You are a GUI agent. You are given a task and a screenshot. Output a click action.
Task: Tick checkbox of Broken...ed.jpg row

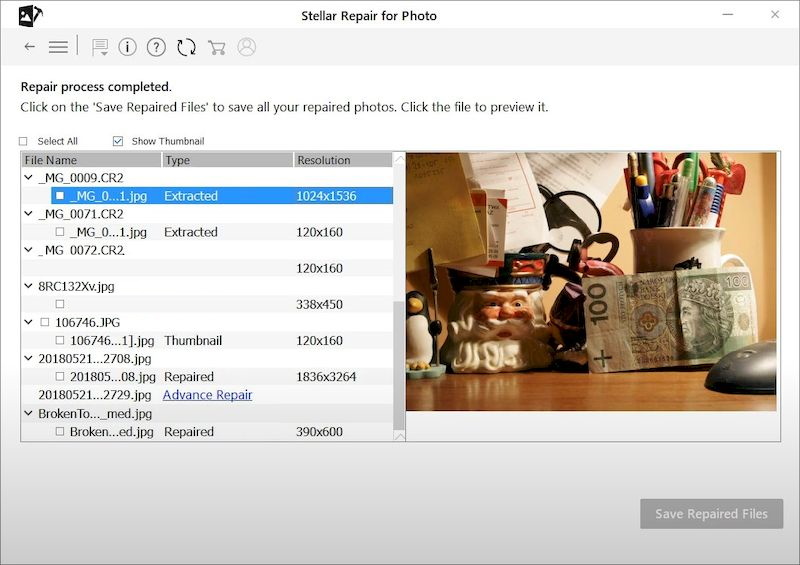click(60, 431)
